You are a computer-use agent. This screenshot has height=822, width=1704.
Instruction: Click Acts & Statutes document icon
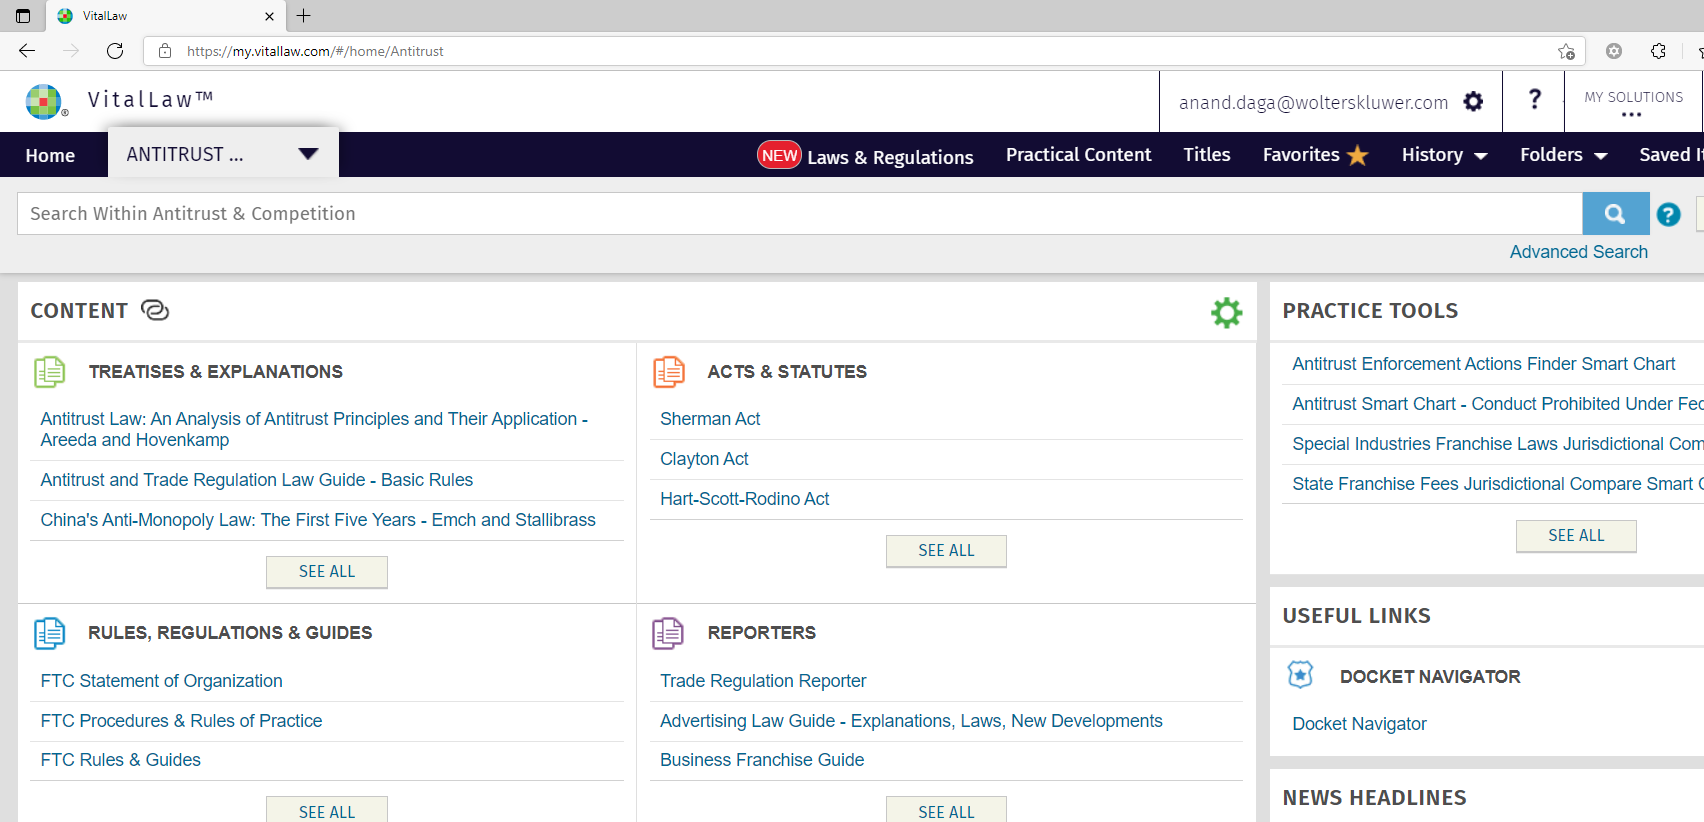coord(669,372)
